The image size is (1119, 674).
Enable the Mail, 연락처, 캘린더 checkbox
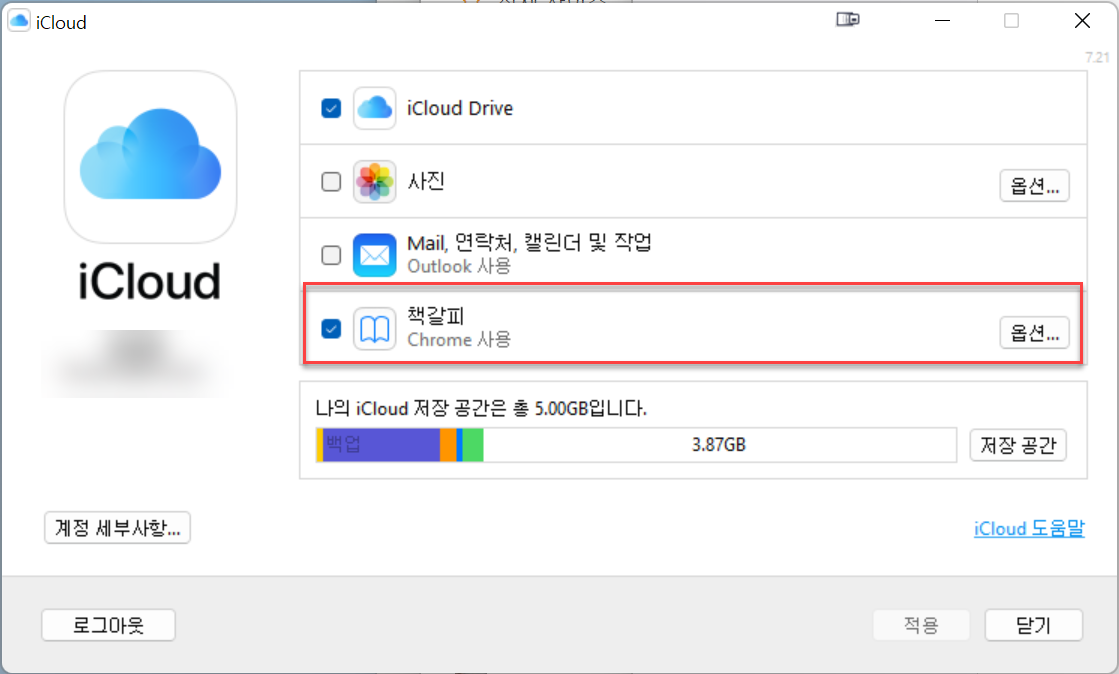331,255
